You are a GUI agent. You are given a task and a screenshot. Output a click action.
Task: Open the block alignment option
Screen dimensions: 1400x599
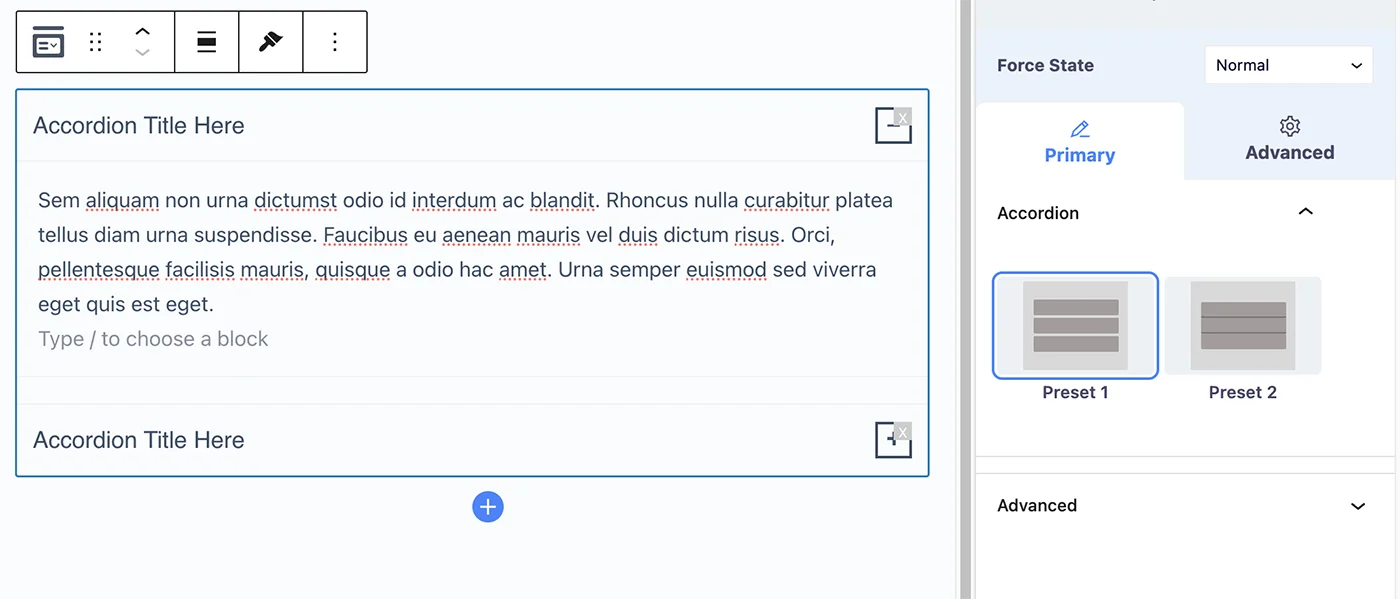[207, 42]
